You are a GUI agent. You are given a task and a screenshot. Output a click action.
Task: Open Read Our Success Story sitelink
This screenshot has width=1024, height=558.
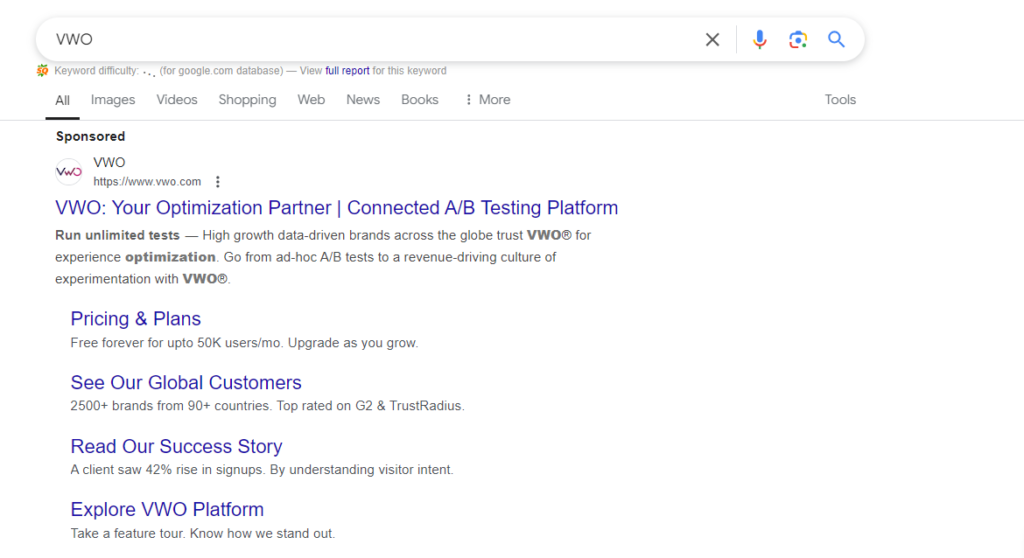[176, 446]
